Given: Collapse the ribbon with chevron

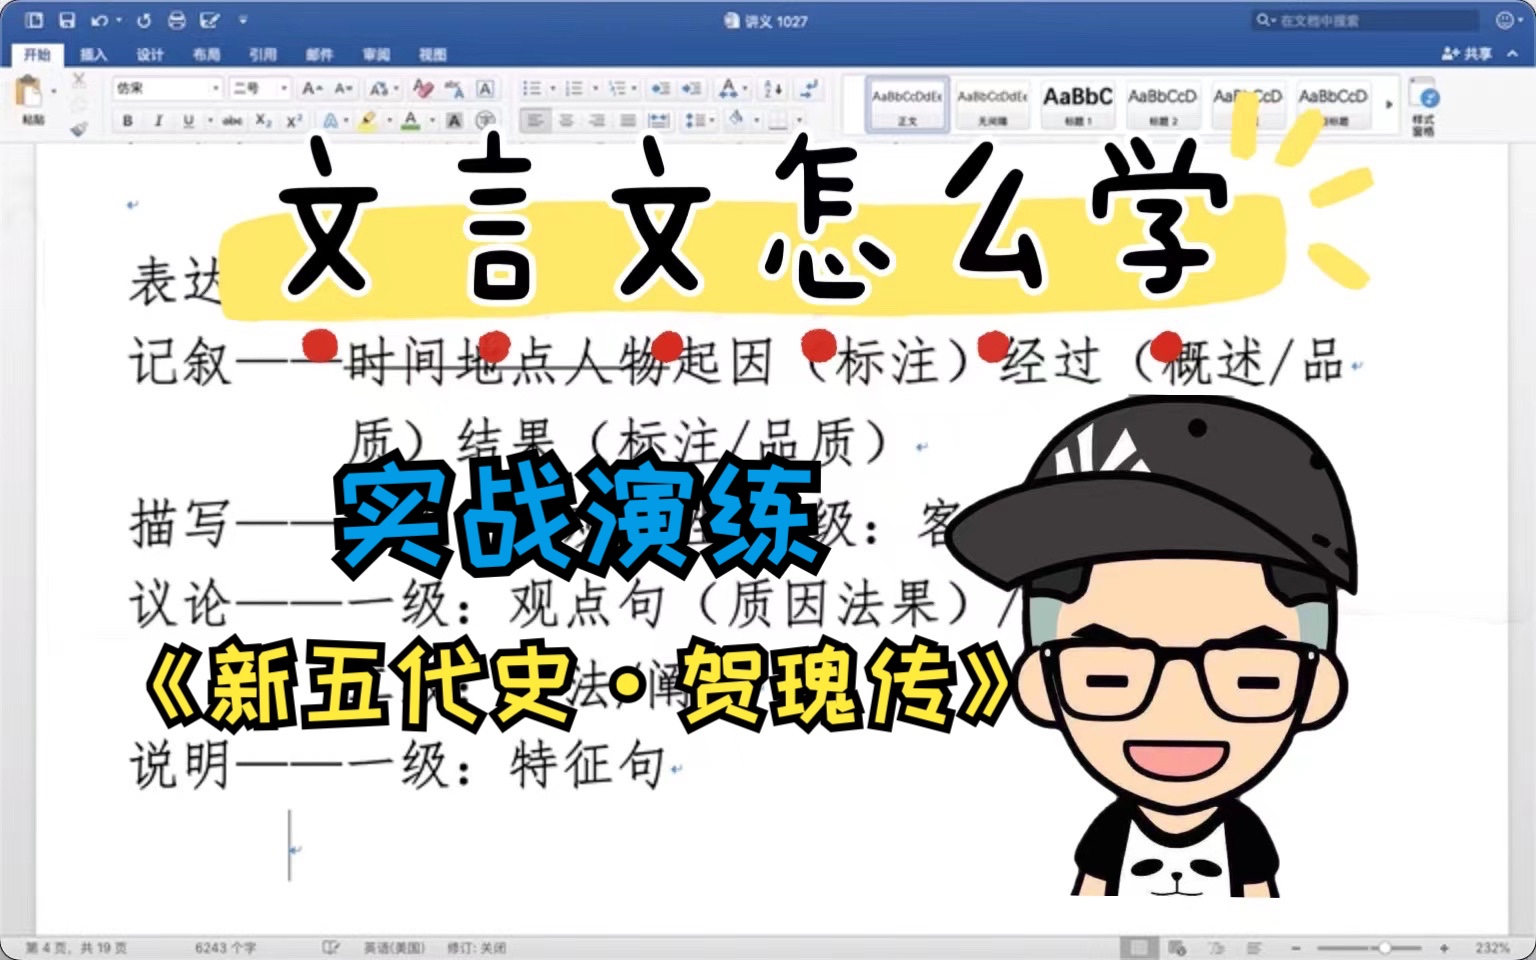Looking at the screenshot, I should 1513,54.
